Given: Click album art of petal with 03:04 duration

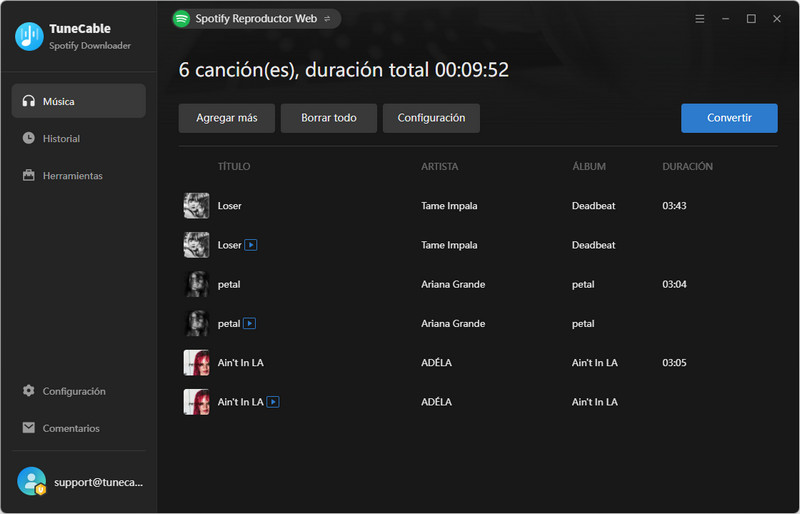Looking at the screenshot, I should click(196, 284).
